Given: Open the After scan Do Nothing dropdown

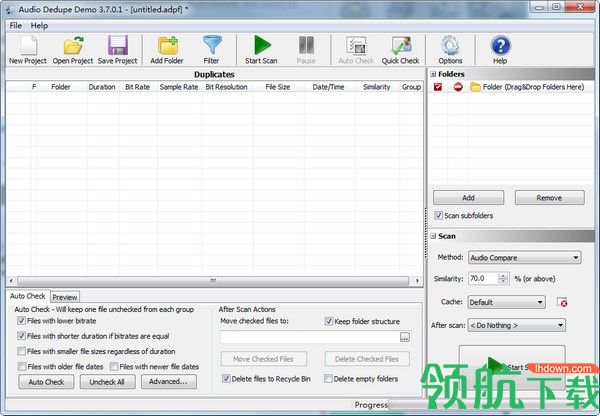Looking at the screenshot, I should [x=517, y=325].
